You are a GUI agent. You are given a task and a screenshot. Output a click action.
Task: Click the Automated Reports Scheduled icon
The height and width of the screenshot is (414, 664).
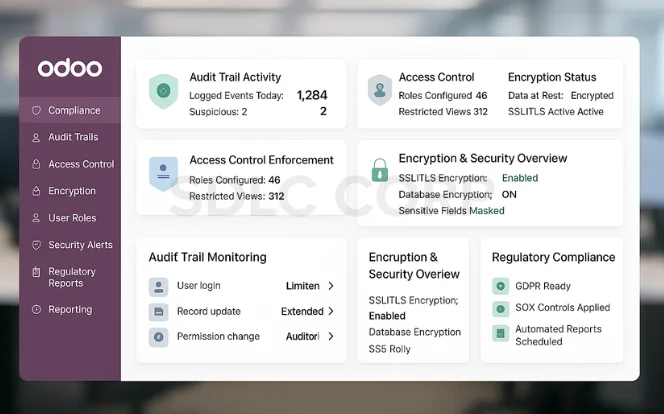(x=501, y=333)
